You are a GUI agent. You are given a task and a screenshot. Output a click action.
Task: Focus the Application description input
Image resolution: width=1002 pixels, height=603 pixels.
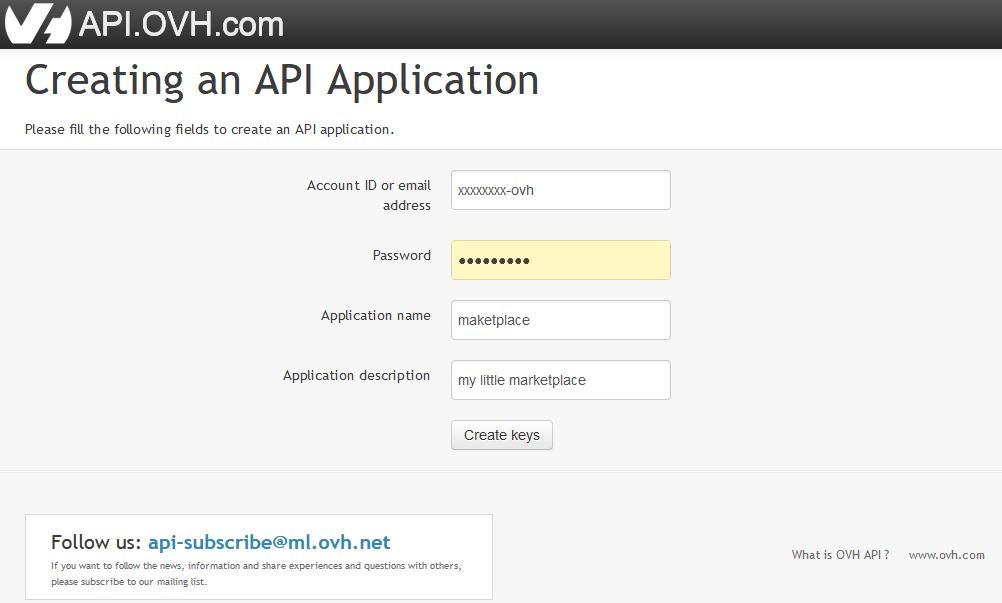pyautogui.click(x=560, y=380)
